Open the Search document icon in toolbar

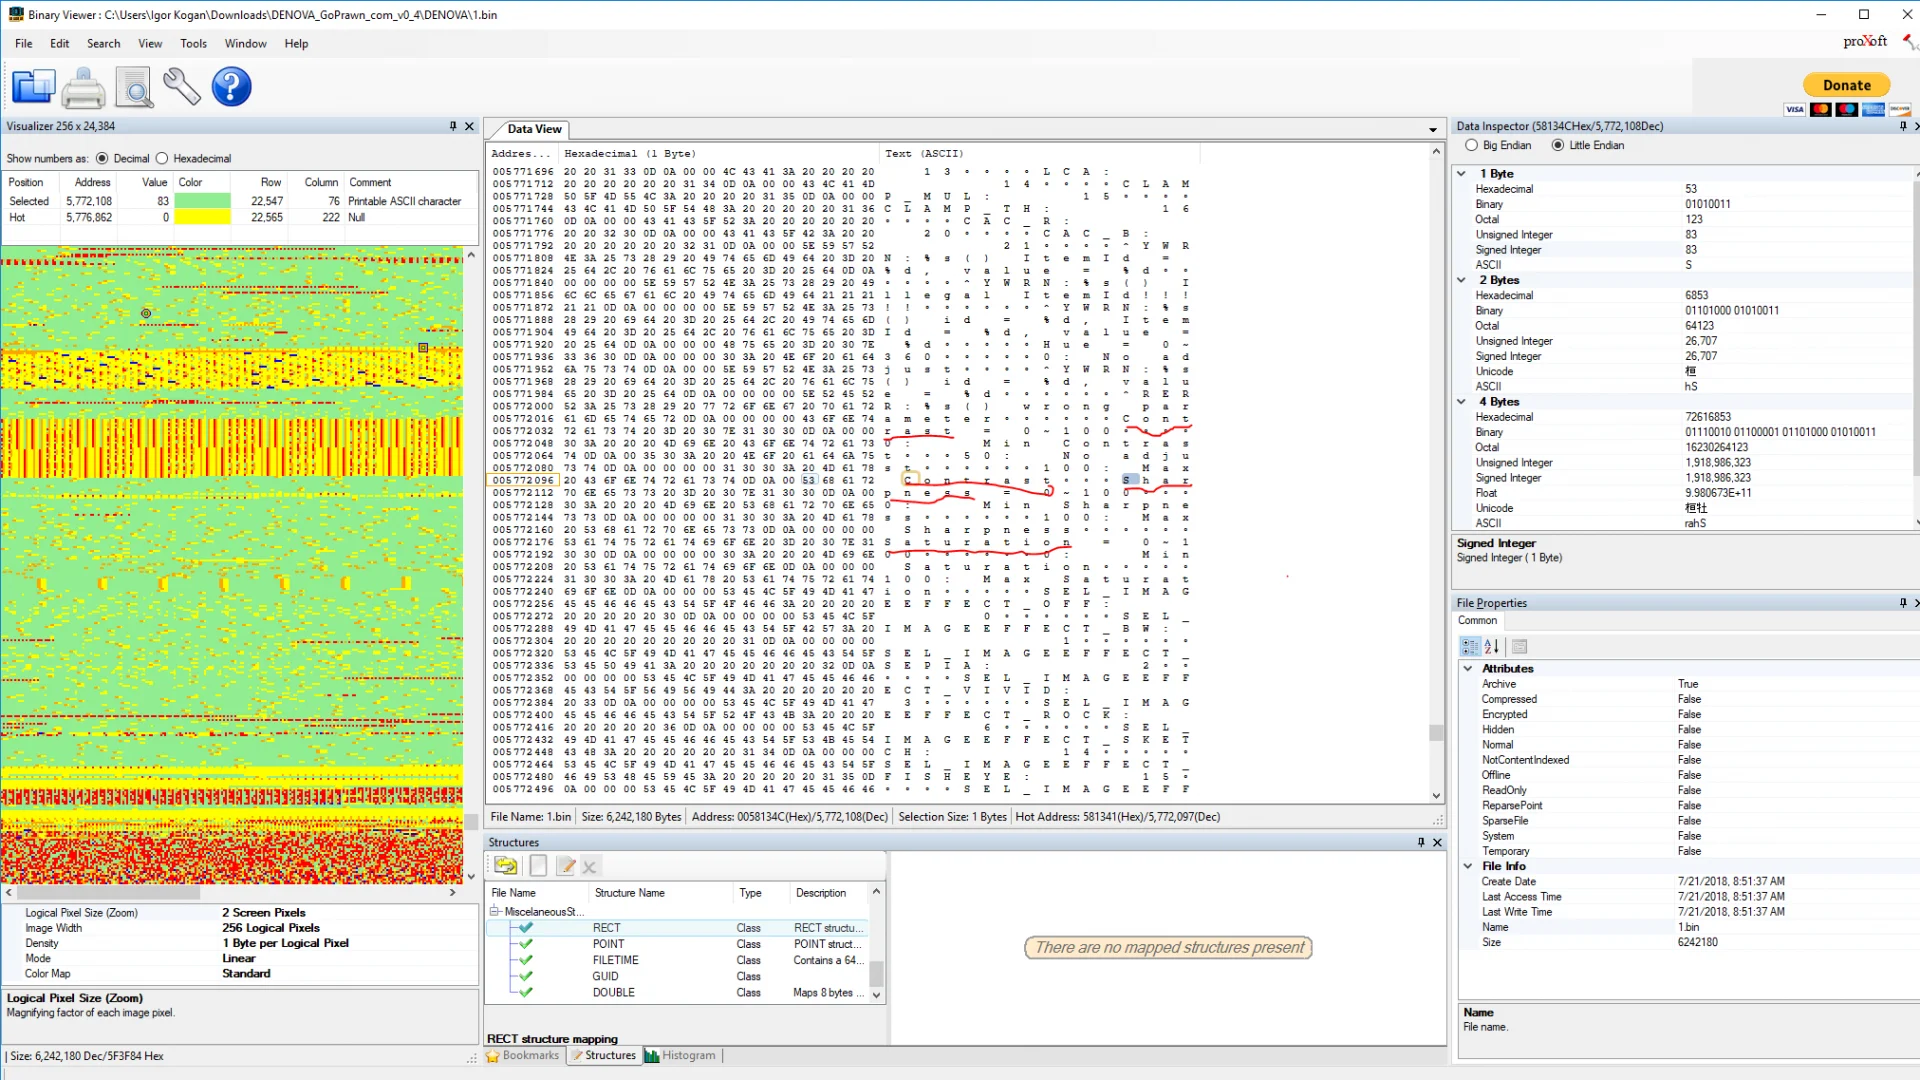pos(134,87)
